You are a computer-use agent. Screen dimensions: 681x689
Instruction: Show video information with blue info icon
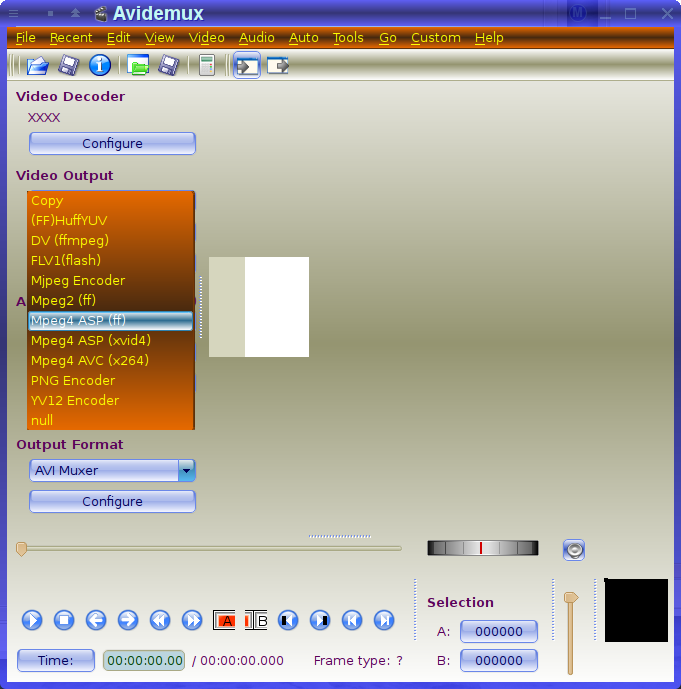[x=100, y=65]
